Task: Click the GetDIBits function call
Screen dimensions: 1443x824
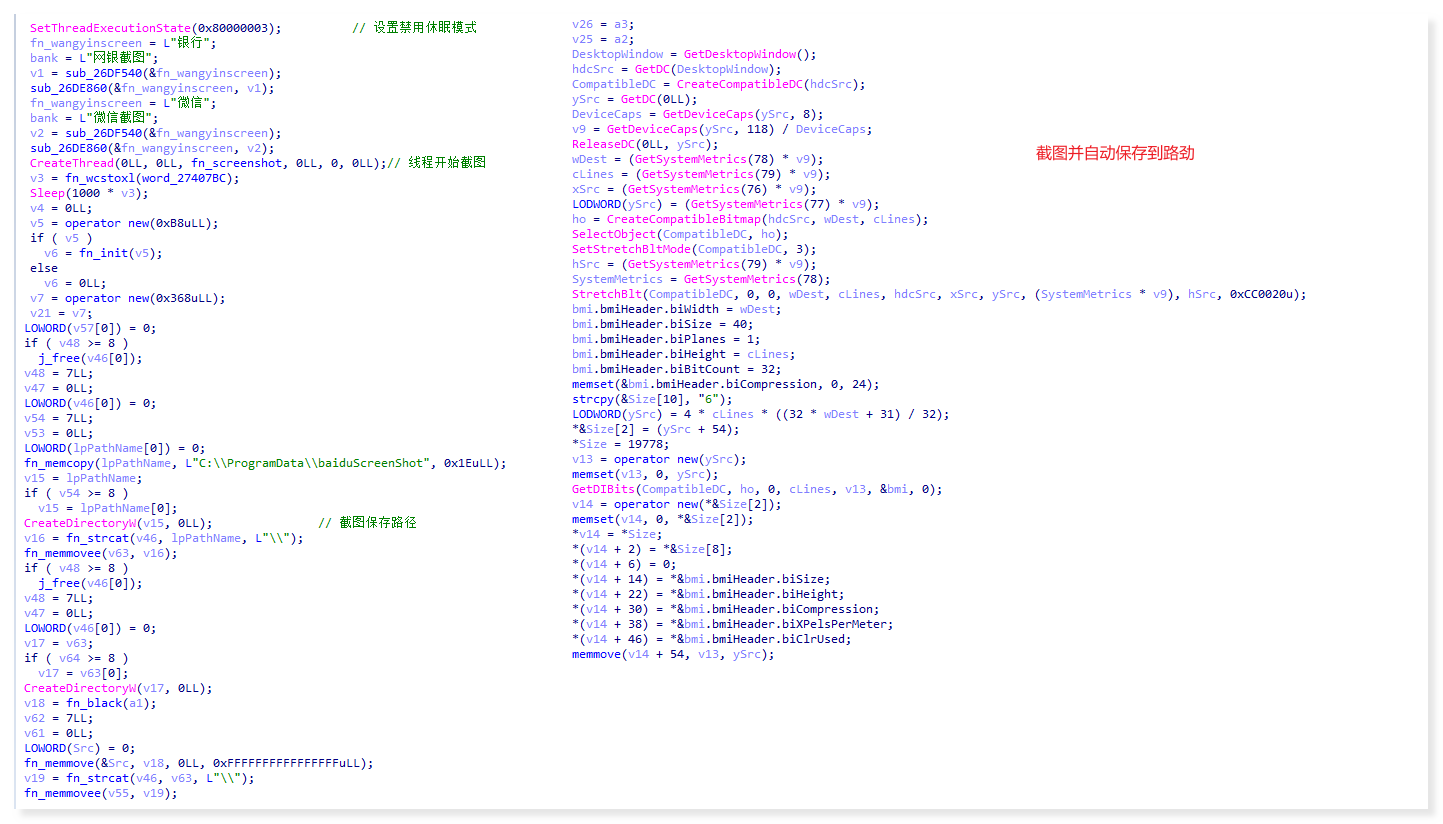Action: coord(603,489)
